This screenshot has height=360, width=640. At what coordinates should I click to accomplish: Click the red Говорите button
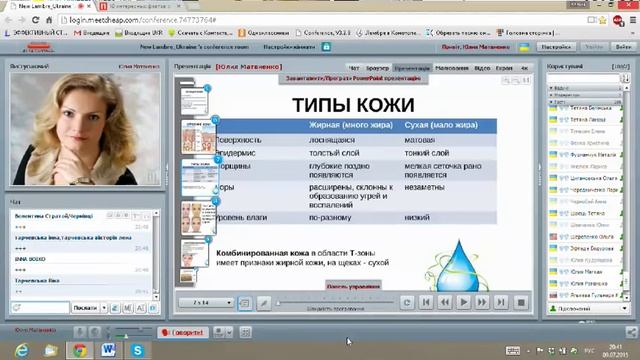183,333
